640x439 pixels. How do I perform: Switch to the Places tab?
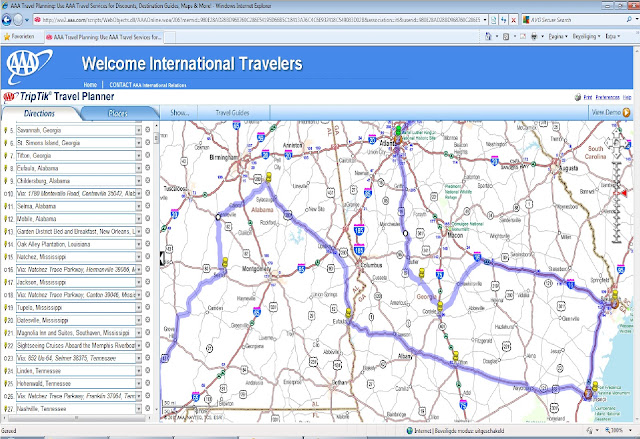[x=118, y=113]
